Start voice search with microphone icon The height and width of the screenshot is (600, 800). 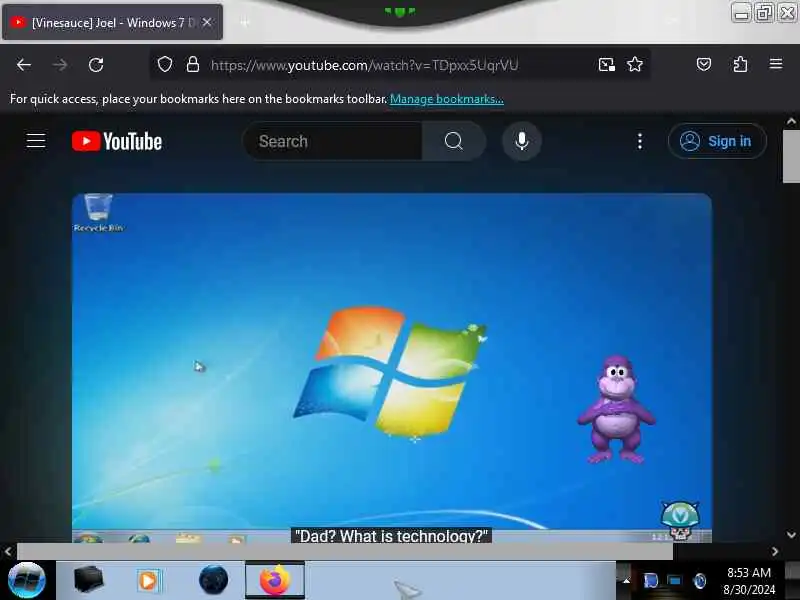521,141
